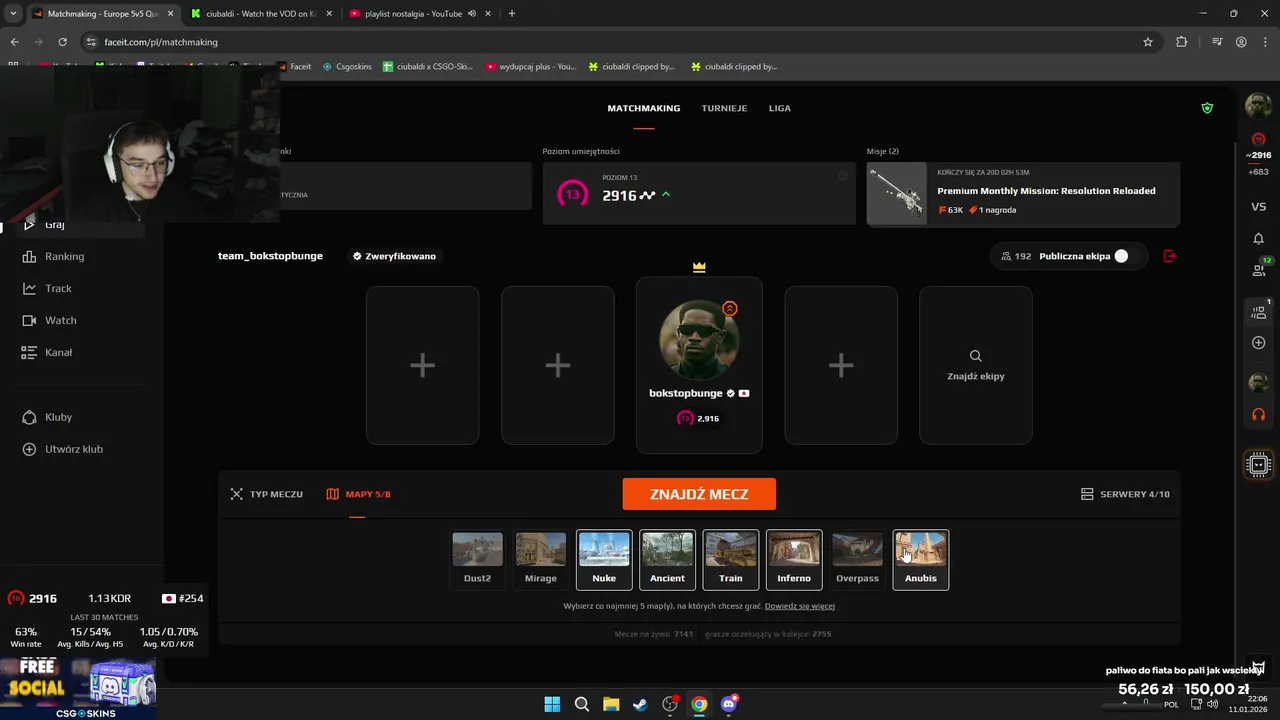Viewport: 1280px width, 720px height.
Task: Open the Csgoskins bookmark
Action: [x=347, y=66]
